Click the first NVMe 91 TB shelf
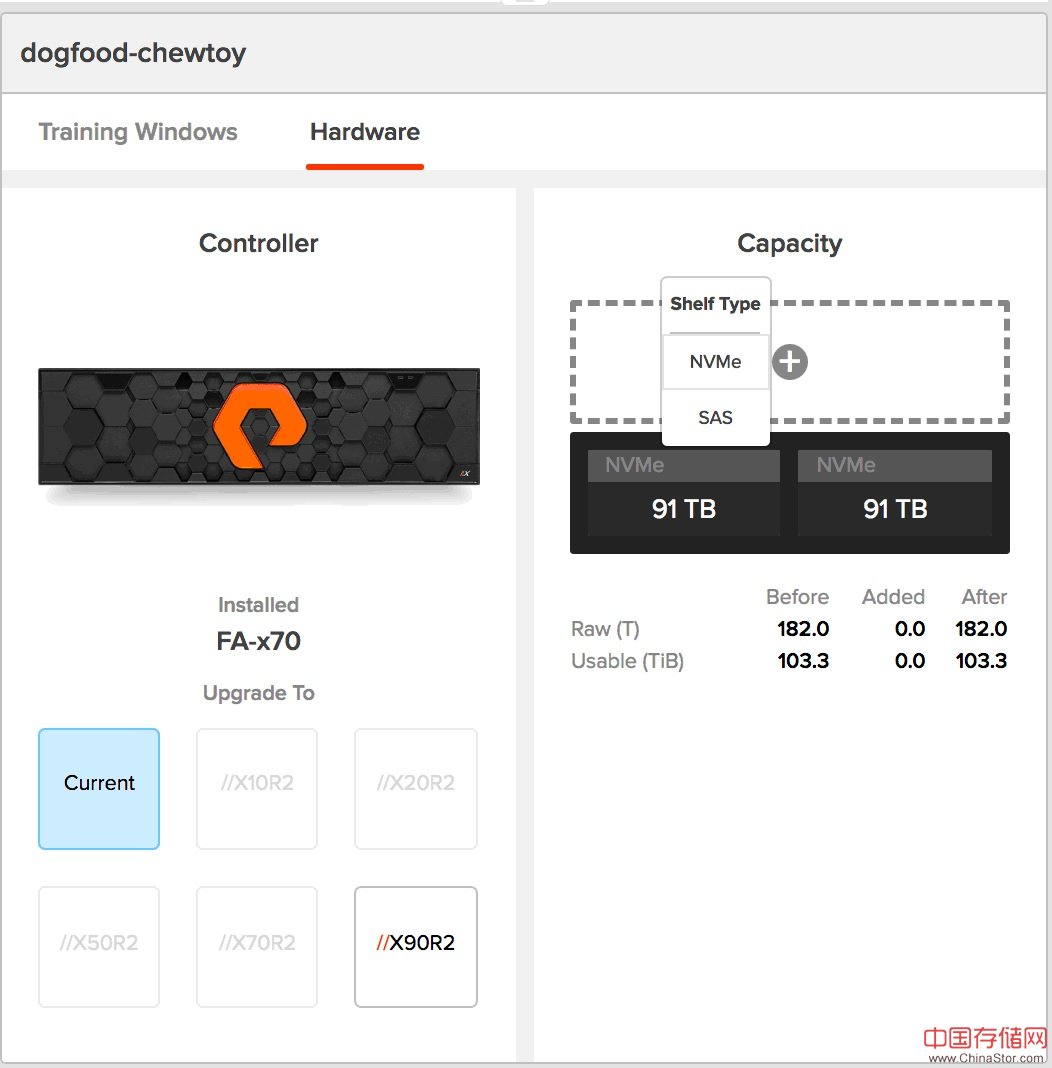 [x=684, y=494]
